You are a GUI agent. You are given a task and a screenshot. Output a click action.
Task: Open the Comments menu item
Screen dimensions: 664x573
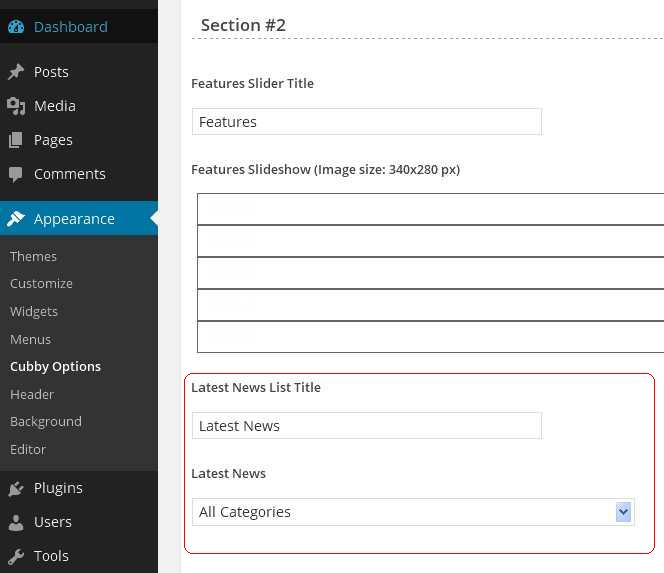click(x=70, y=174)
